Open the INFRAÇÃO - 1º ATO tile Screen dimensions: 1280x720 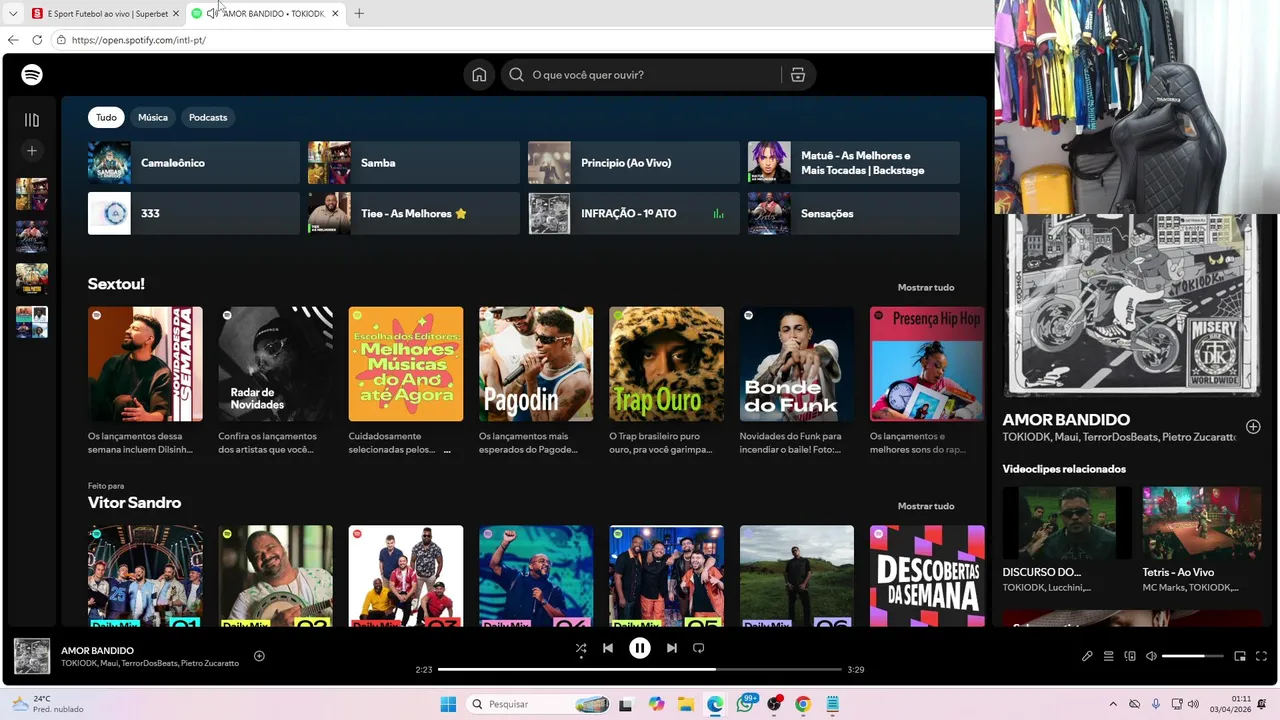(x=634, y=213)
